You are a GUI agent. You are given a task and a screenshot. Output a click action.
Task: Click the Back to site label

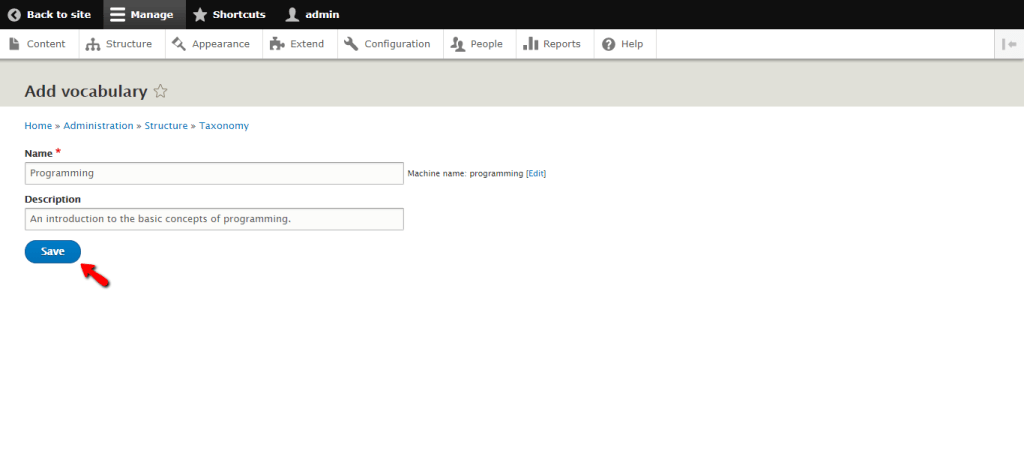point(59,14)
